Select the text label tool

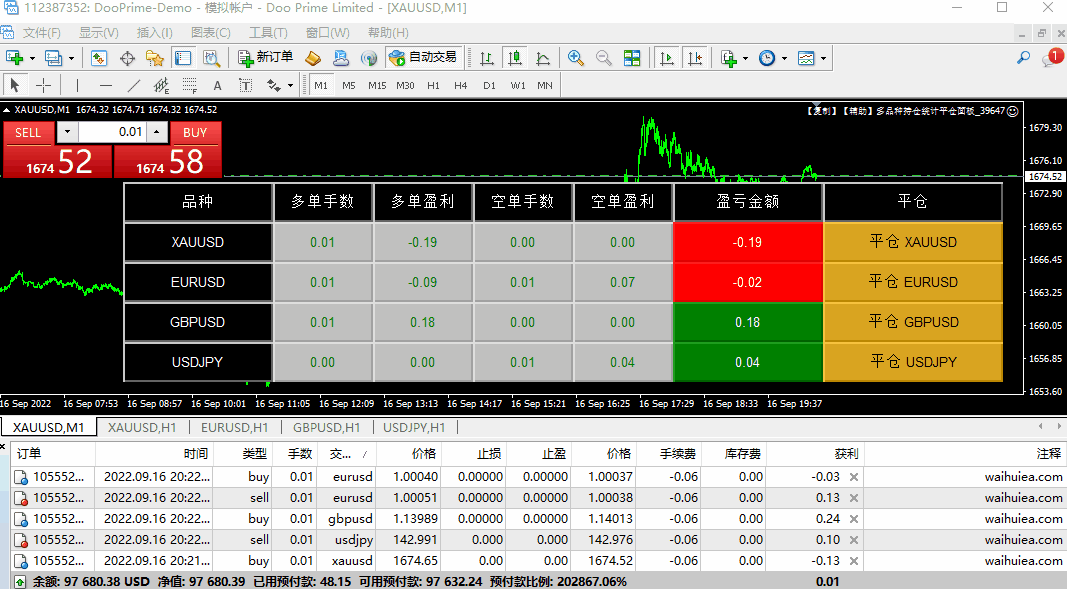217,85
